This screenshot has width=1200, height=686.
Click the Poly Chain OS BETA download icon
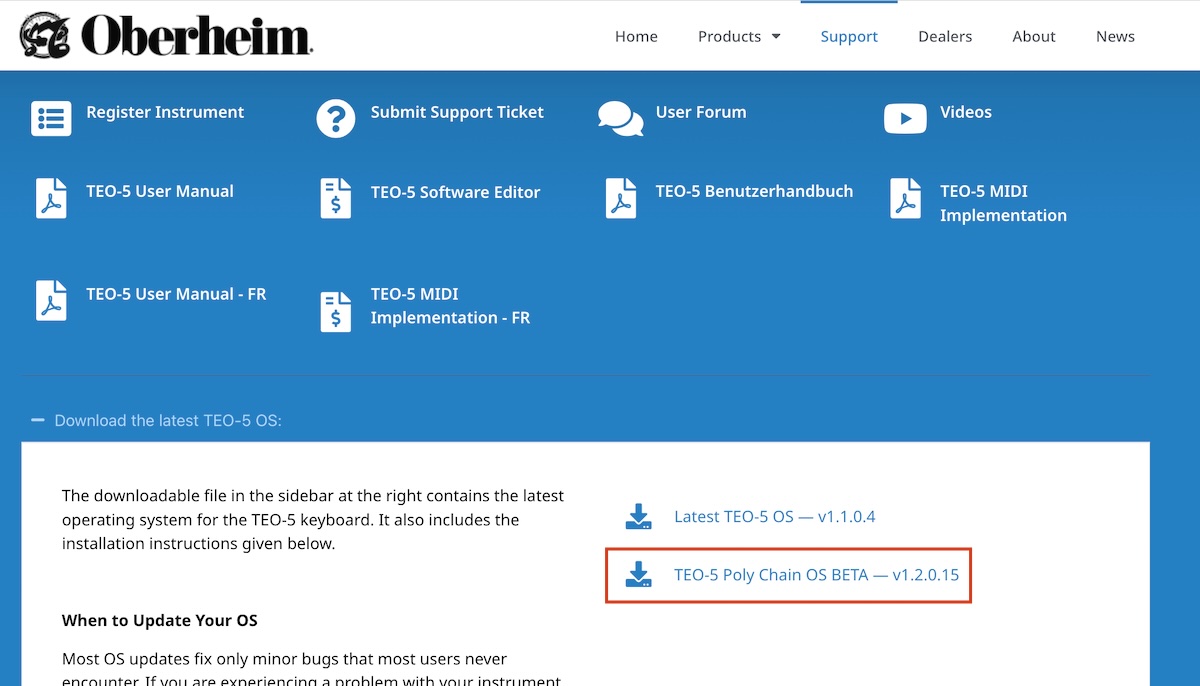639,575
